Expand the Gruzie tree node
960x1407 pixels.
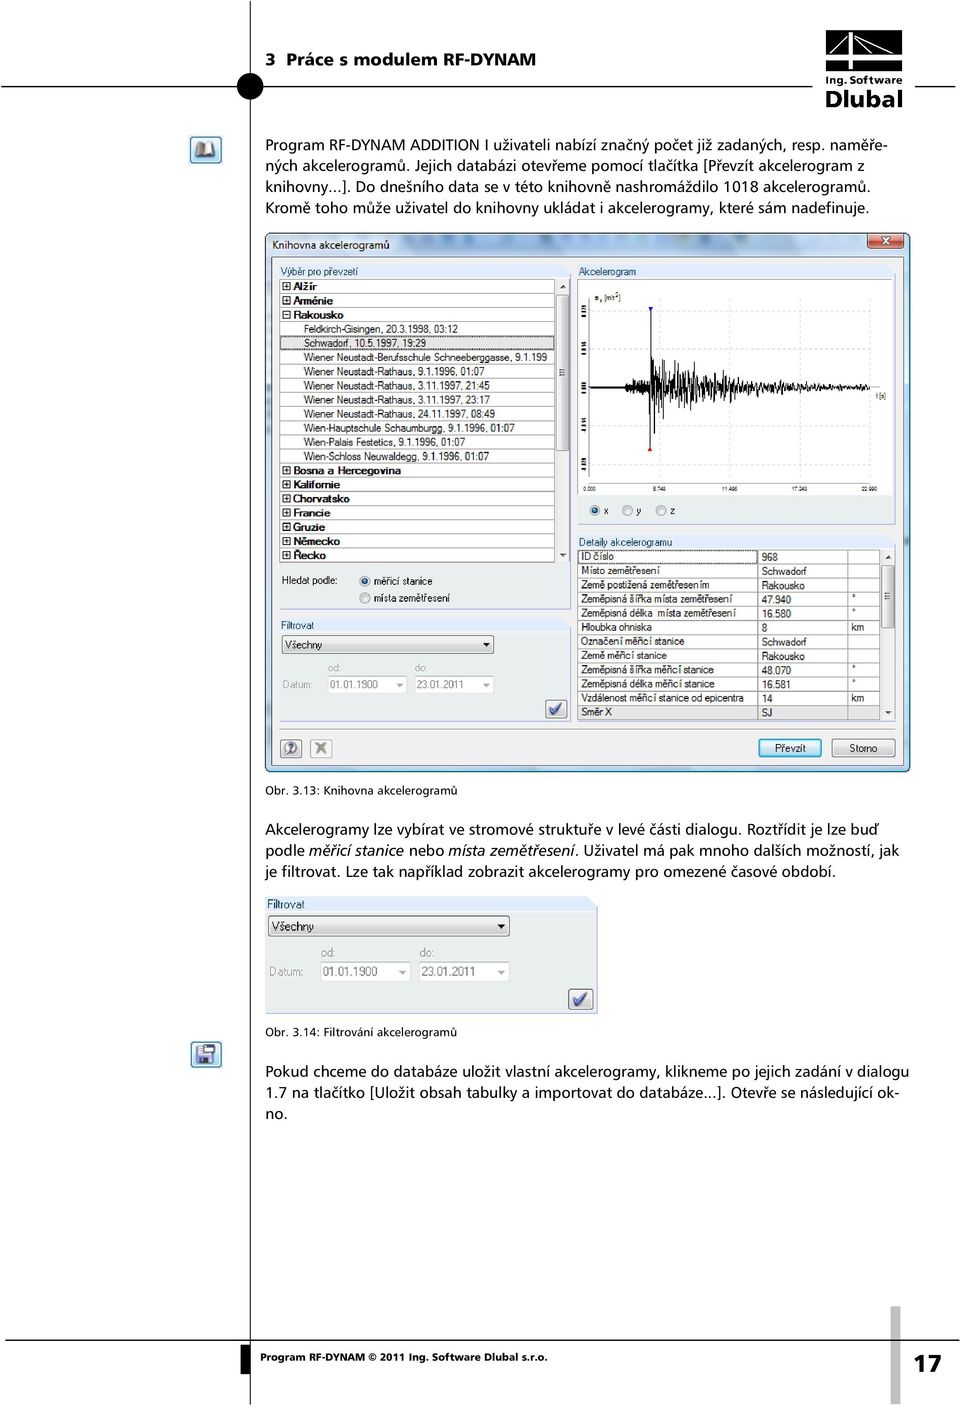tap(287, 527)
